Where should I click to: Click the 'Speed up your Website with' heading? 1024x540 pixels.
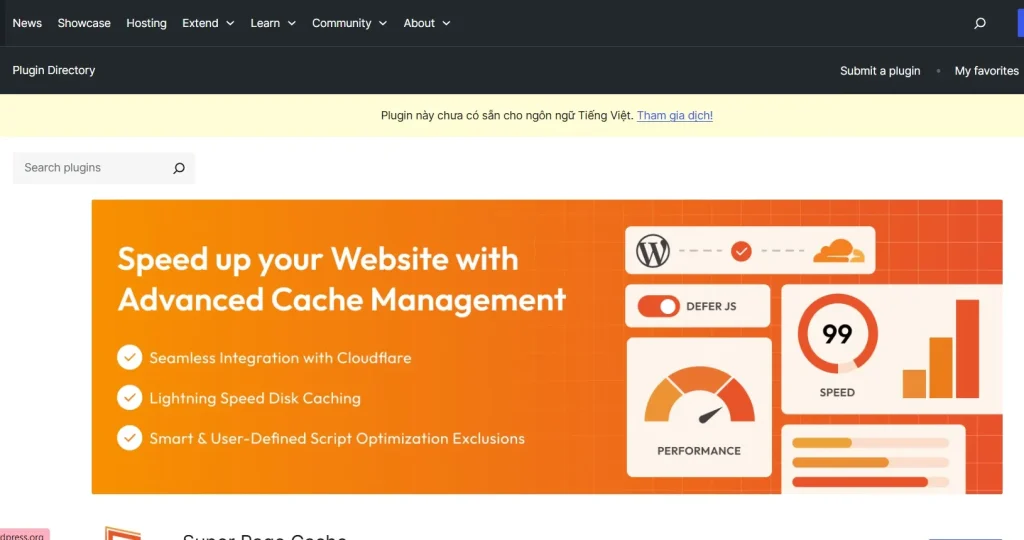click(318, 259)
